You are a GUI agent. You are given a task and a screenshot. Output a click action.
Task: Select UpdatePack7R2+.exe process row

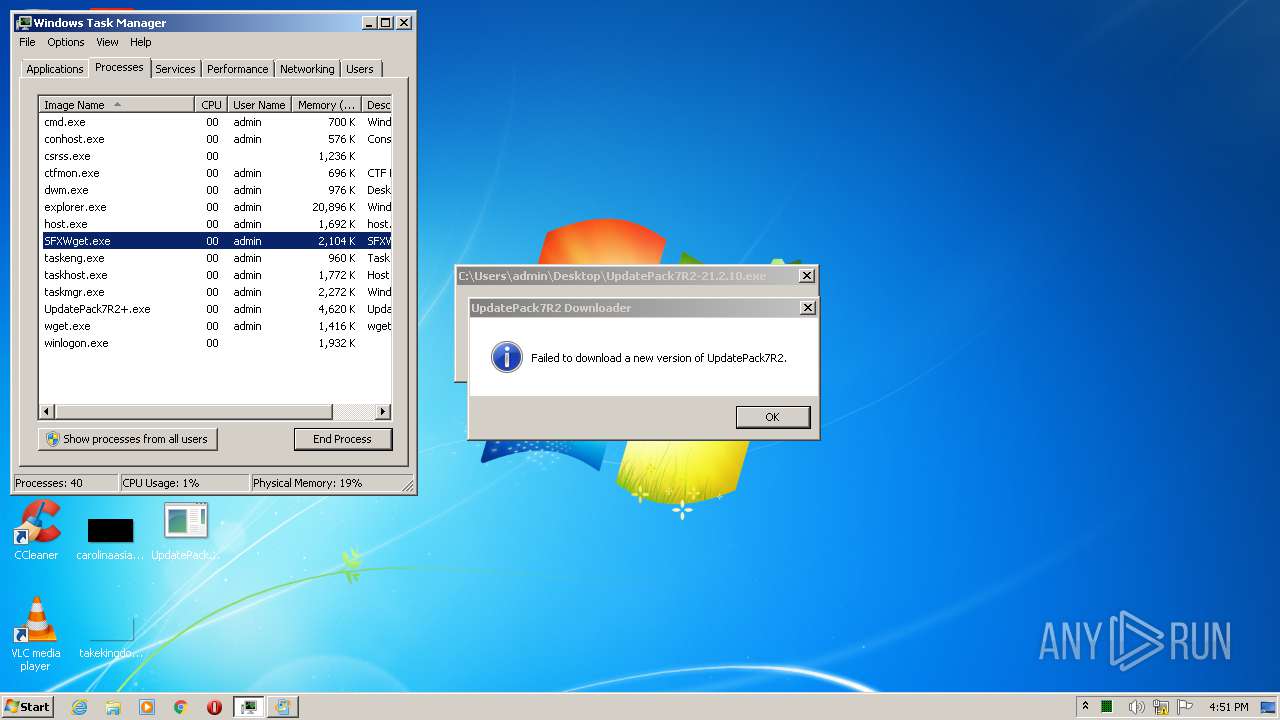tap(215, 309)
